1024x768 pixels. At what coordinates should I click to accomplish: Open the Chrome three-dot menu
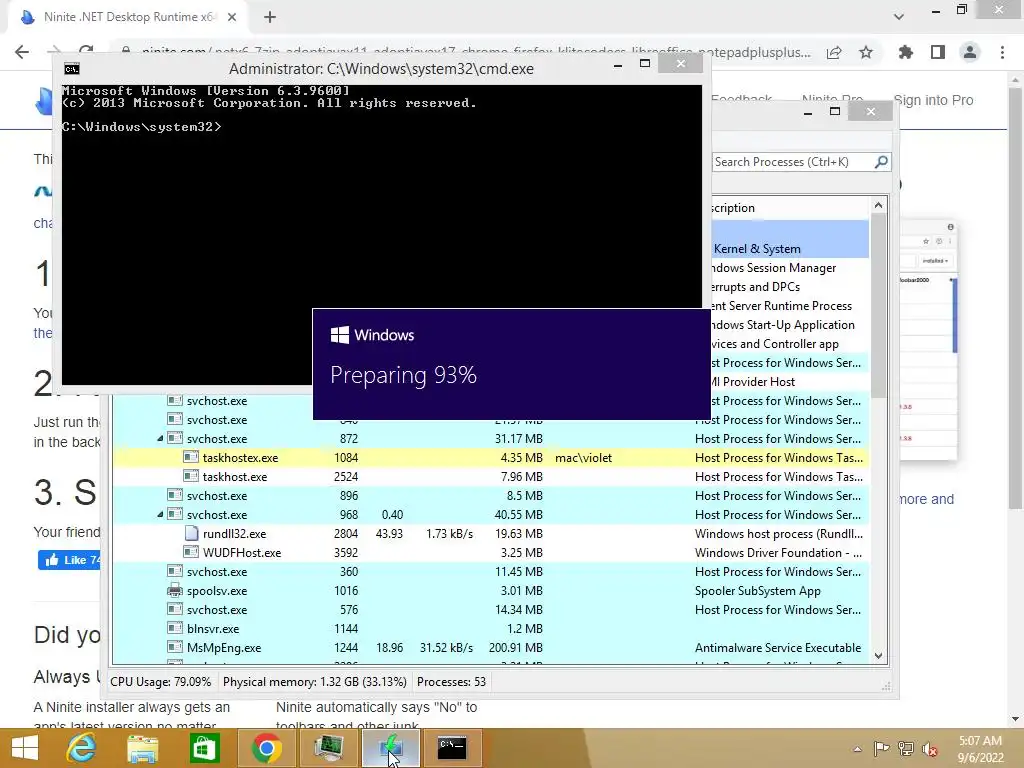click(x=1002, y=52)
